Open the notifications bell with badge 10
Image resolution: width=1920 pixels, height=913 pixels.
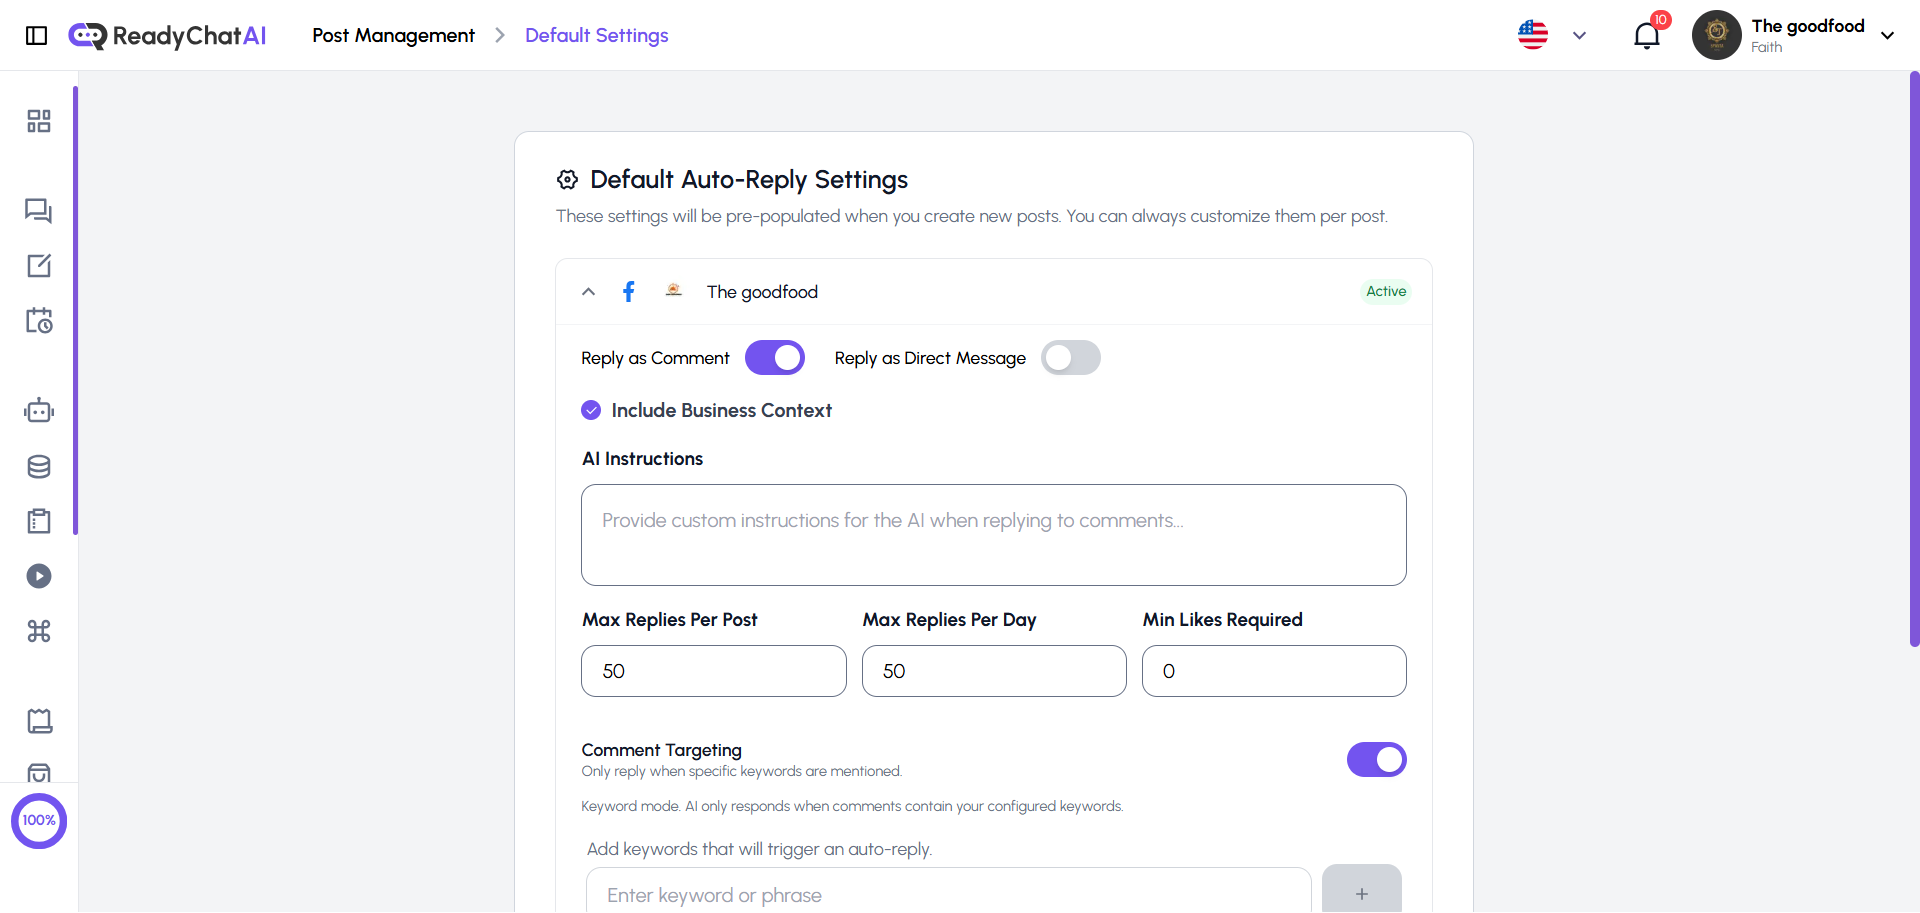click(x=1646, y=35)
